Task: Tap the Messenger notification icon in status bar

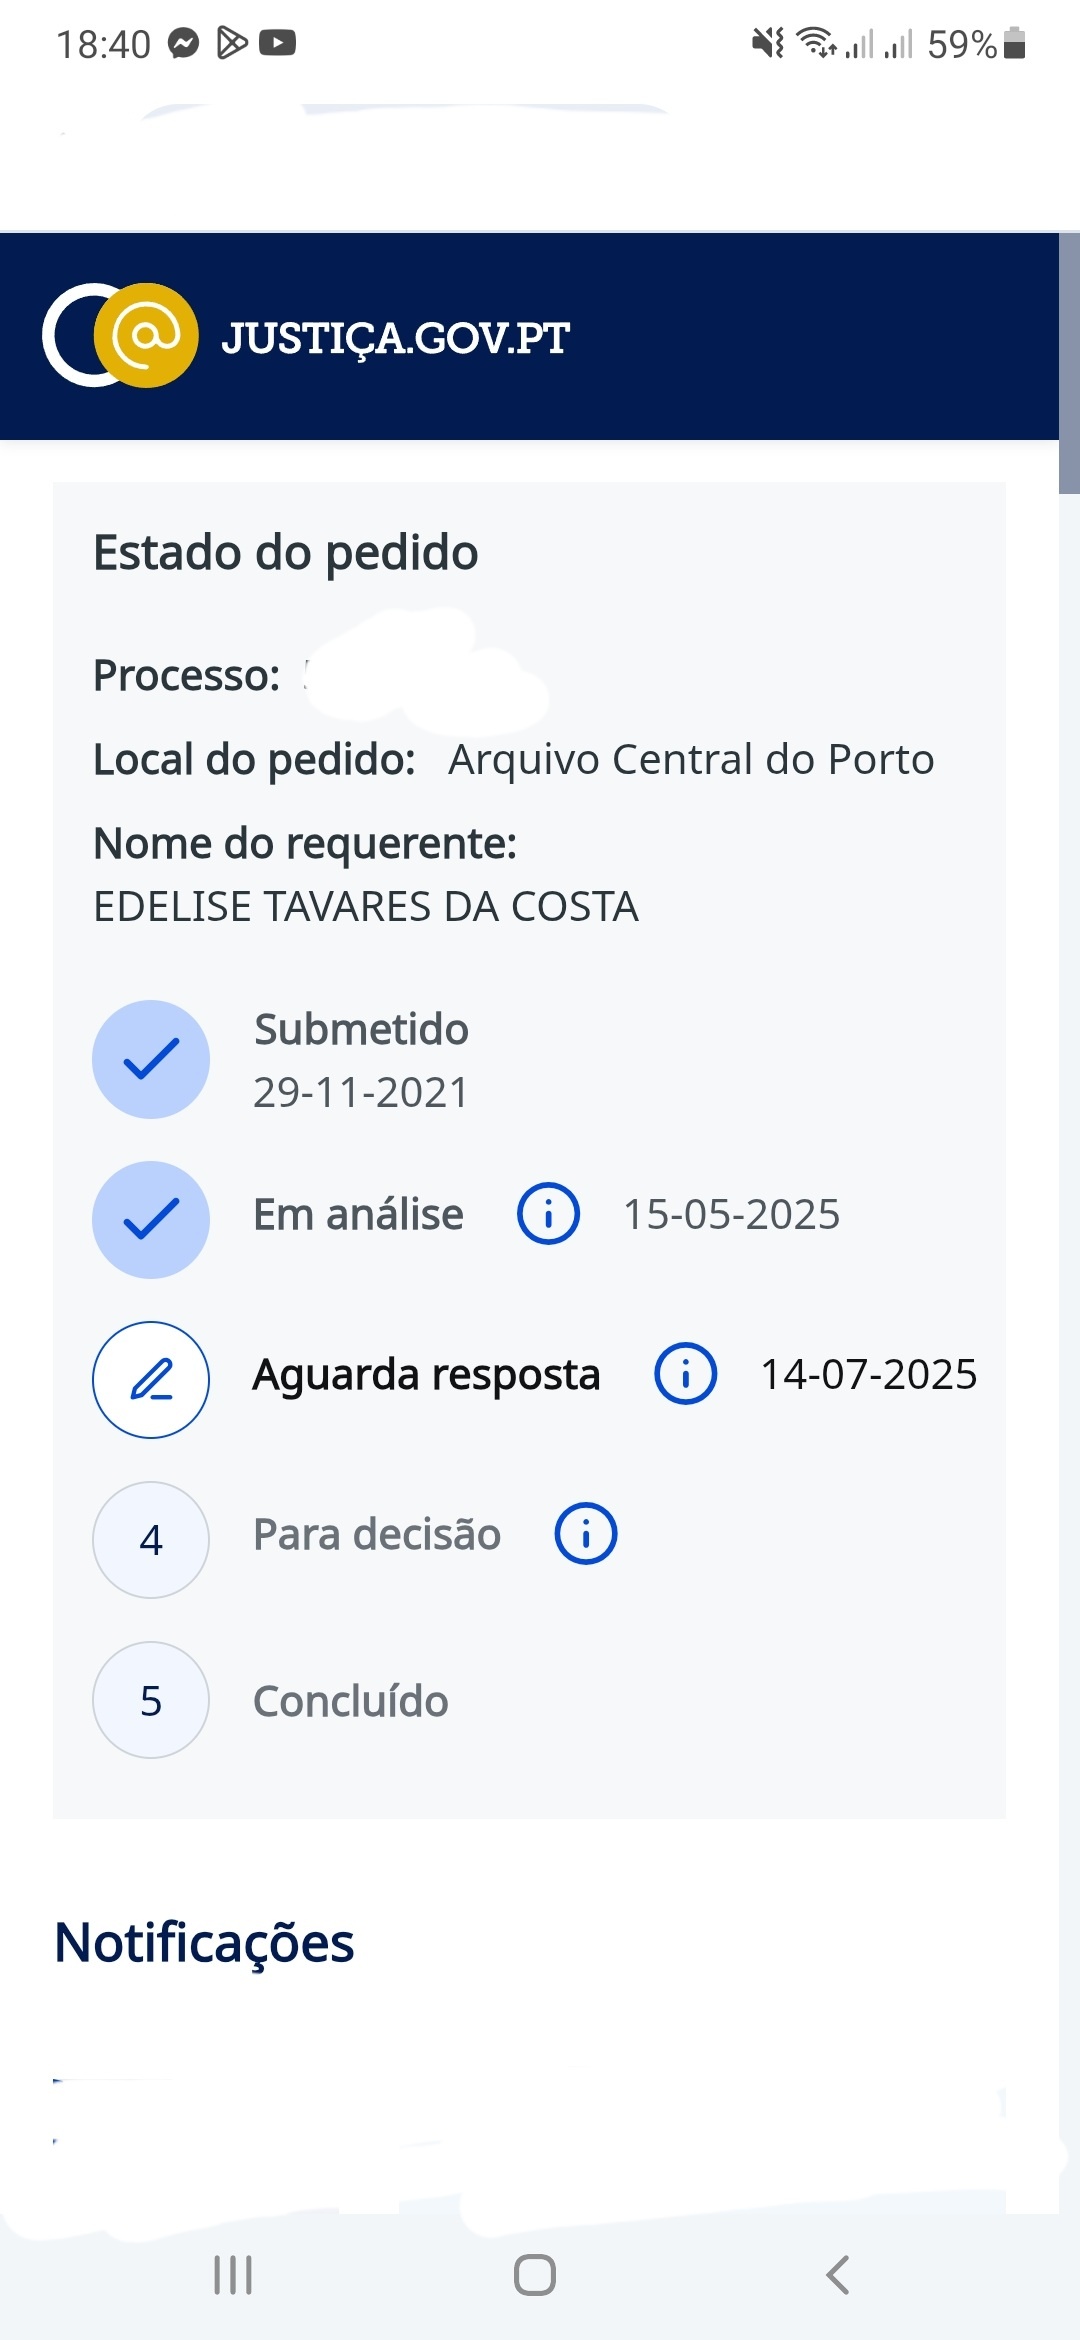Action: pos(183,43)
